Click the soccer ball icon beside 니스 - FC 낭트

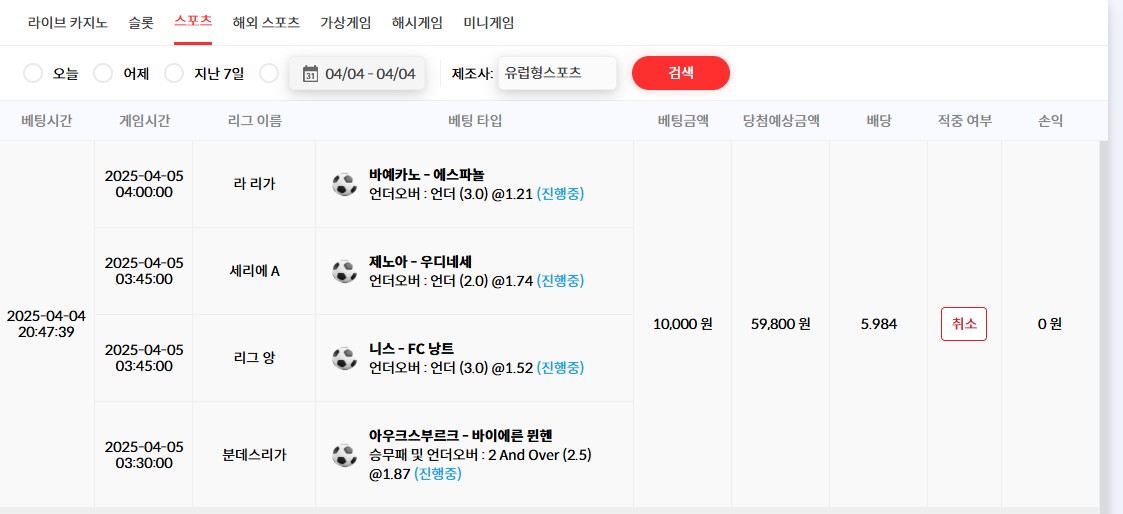pos(344,358)
